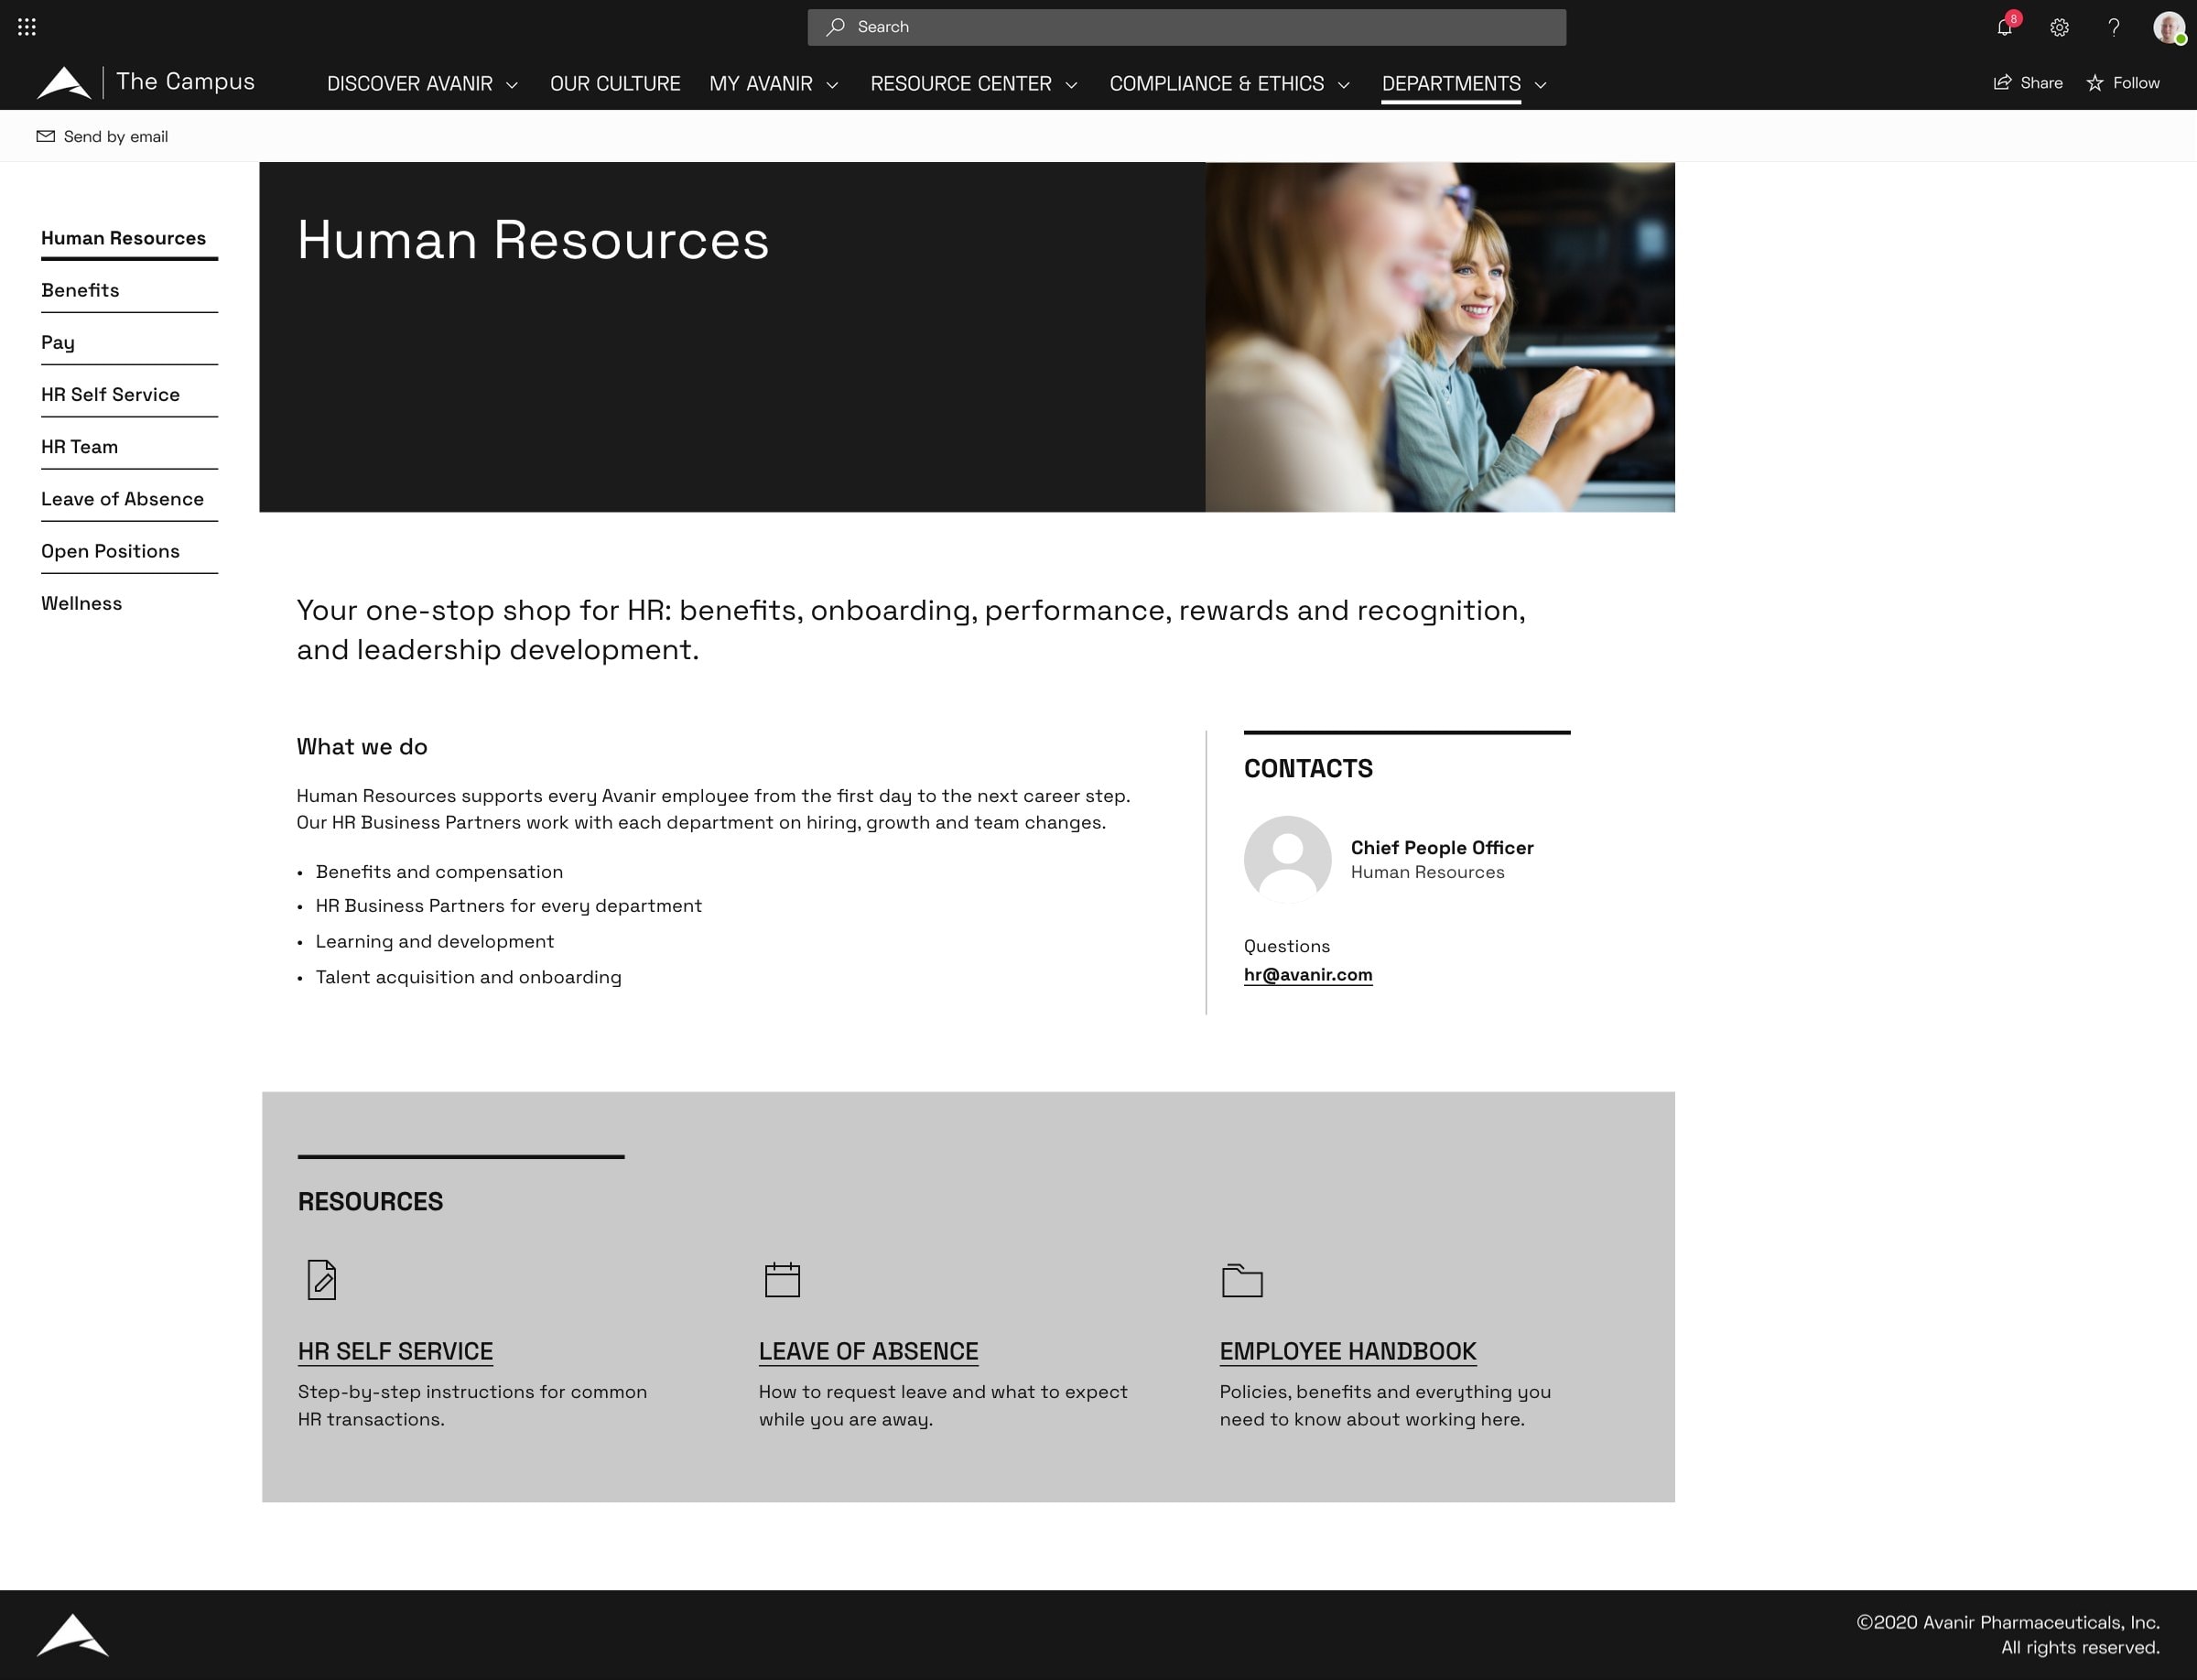2197x1680 pixels.
Task: Open HR Self Service in sidebar
Action: [x=110, y=394]
